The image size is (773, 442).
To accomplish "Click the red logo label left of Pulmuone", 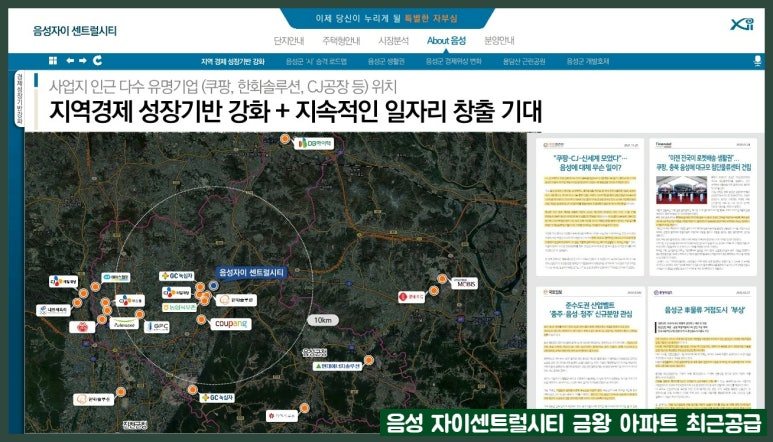I will tap(82, 327).
